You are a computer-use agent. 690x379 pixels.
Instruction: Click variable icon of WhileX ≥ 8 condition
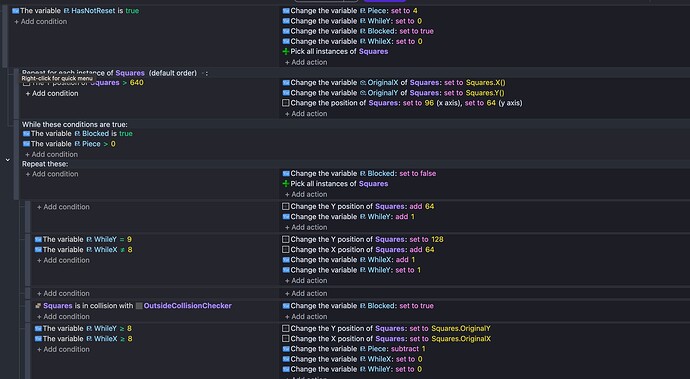38,339
